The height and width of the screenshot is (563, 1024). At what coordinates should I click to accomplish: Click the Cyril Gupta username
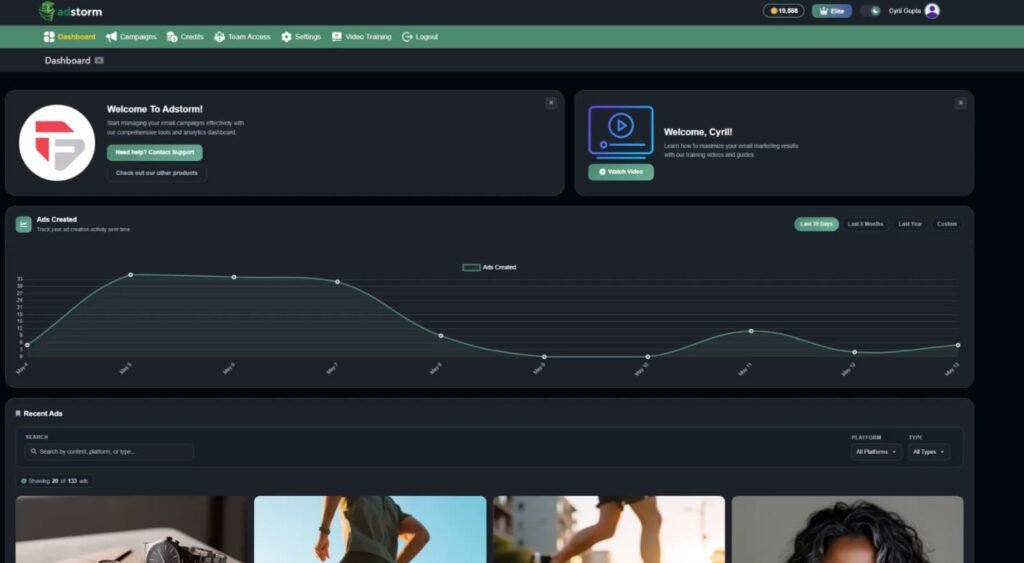coord(904,11)
